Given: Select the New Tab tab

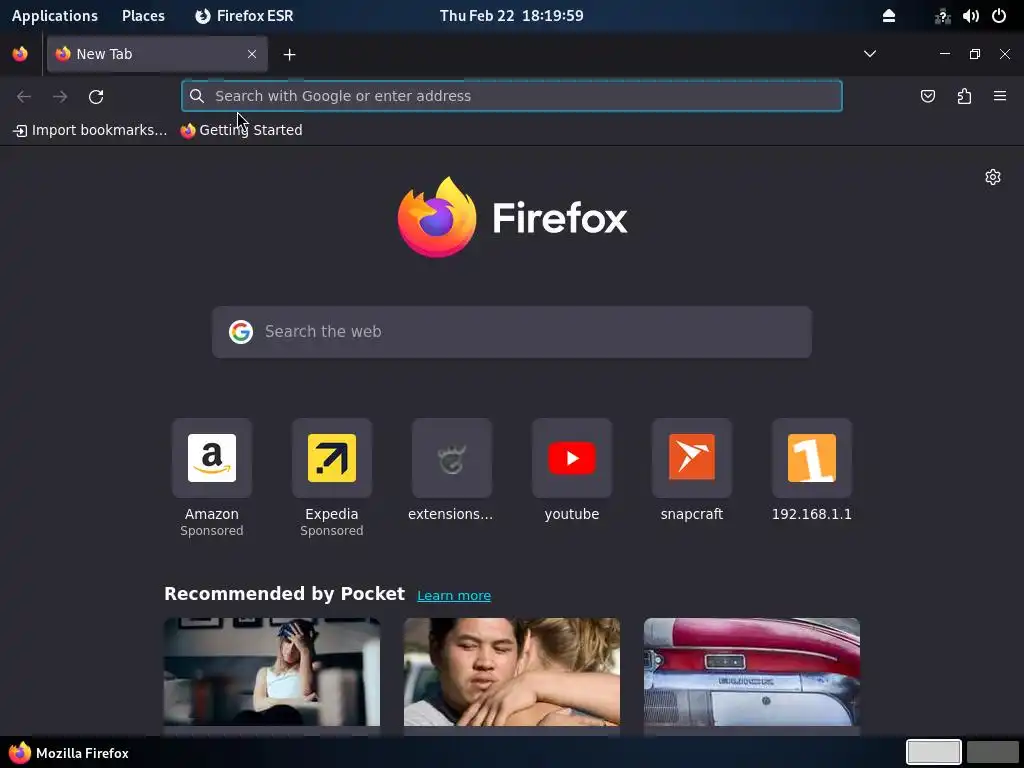Looking at the screenshot, I should [157, 54].
